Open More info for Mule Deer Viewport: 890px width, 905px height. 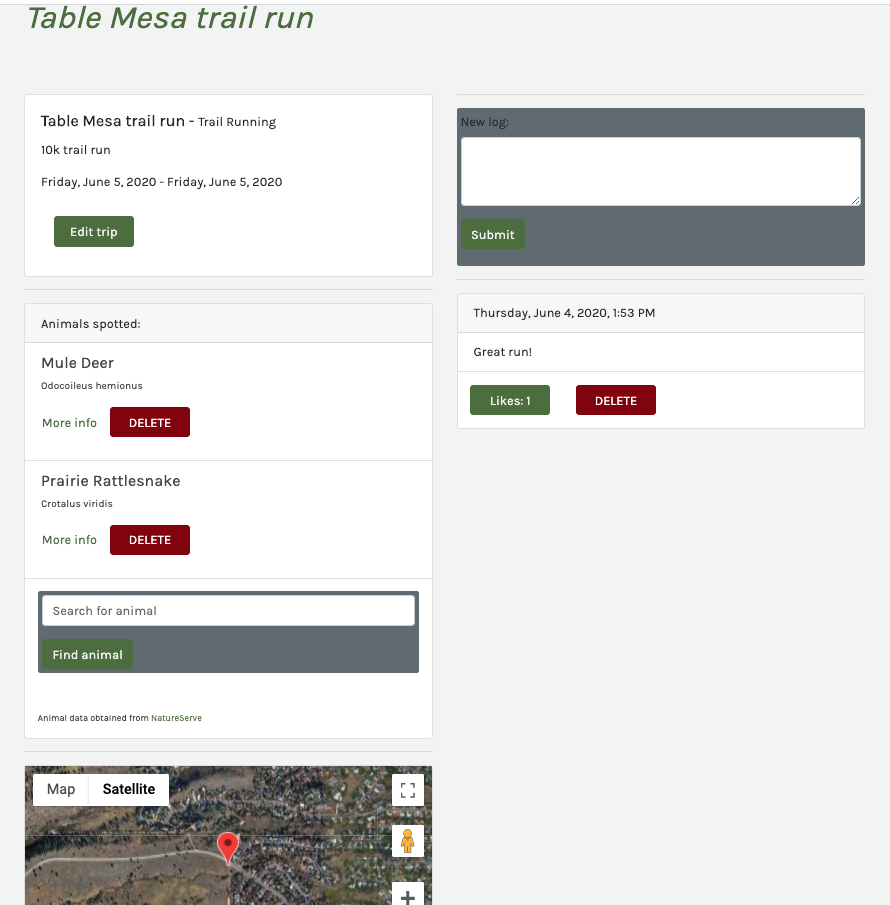(x=68, y=422)
